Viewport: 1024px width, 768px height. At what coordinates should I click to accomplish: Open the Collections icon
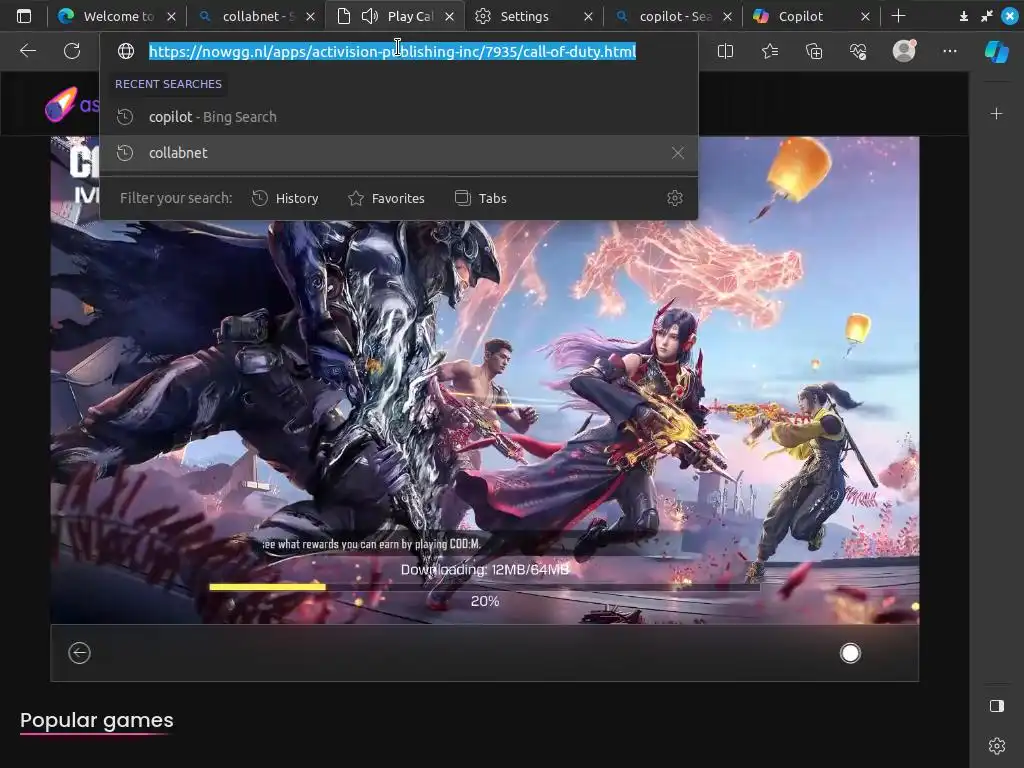coord(814,51)
